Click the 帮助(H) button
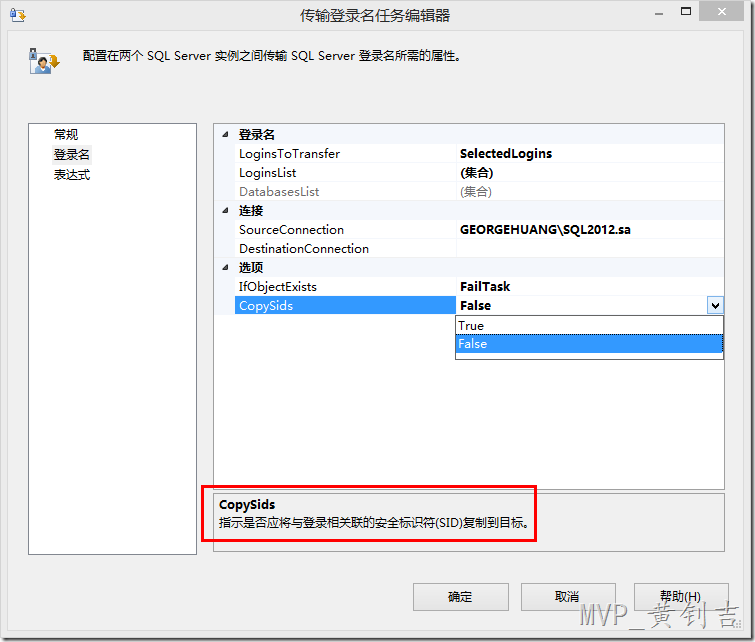755x642 pixels. click(x=681, y=597)
